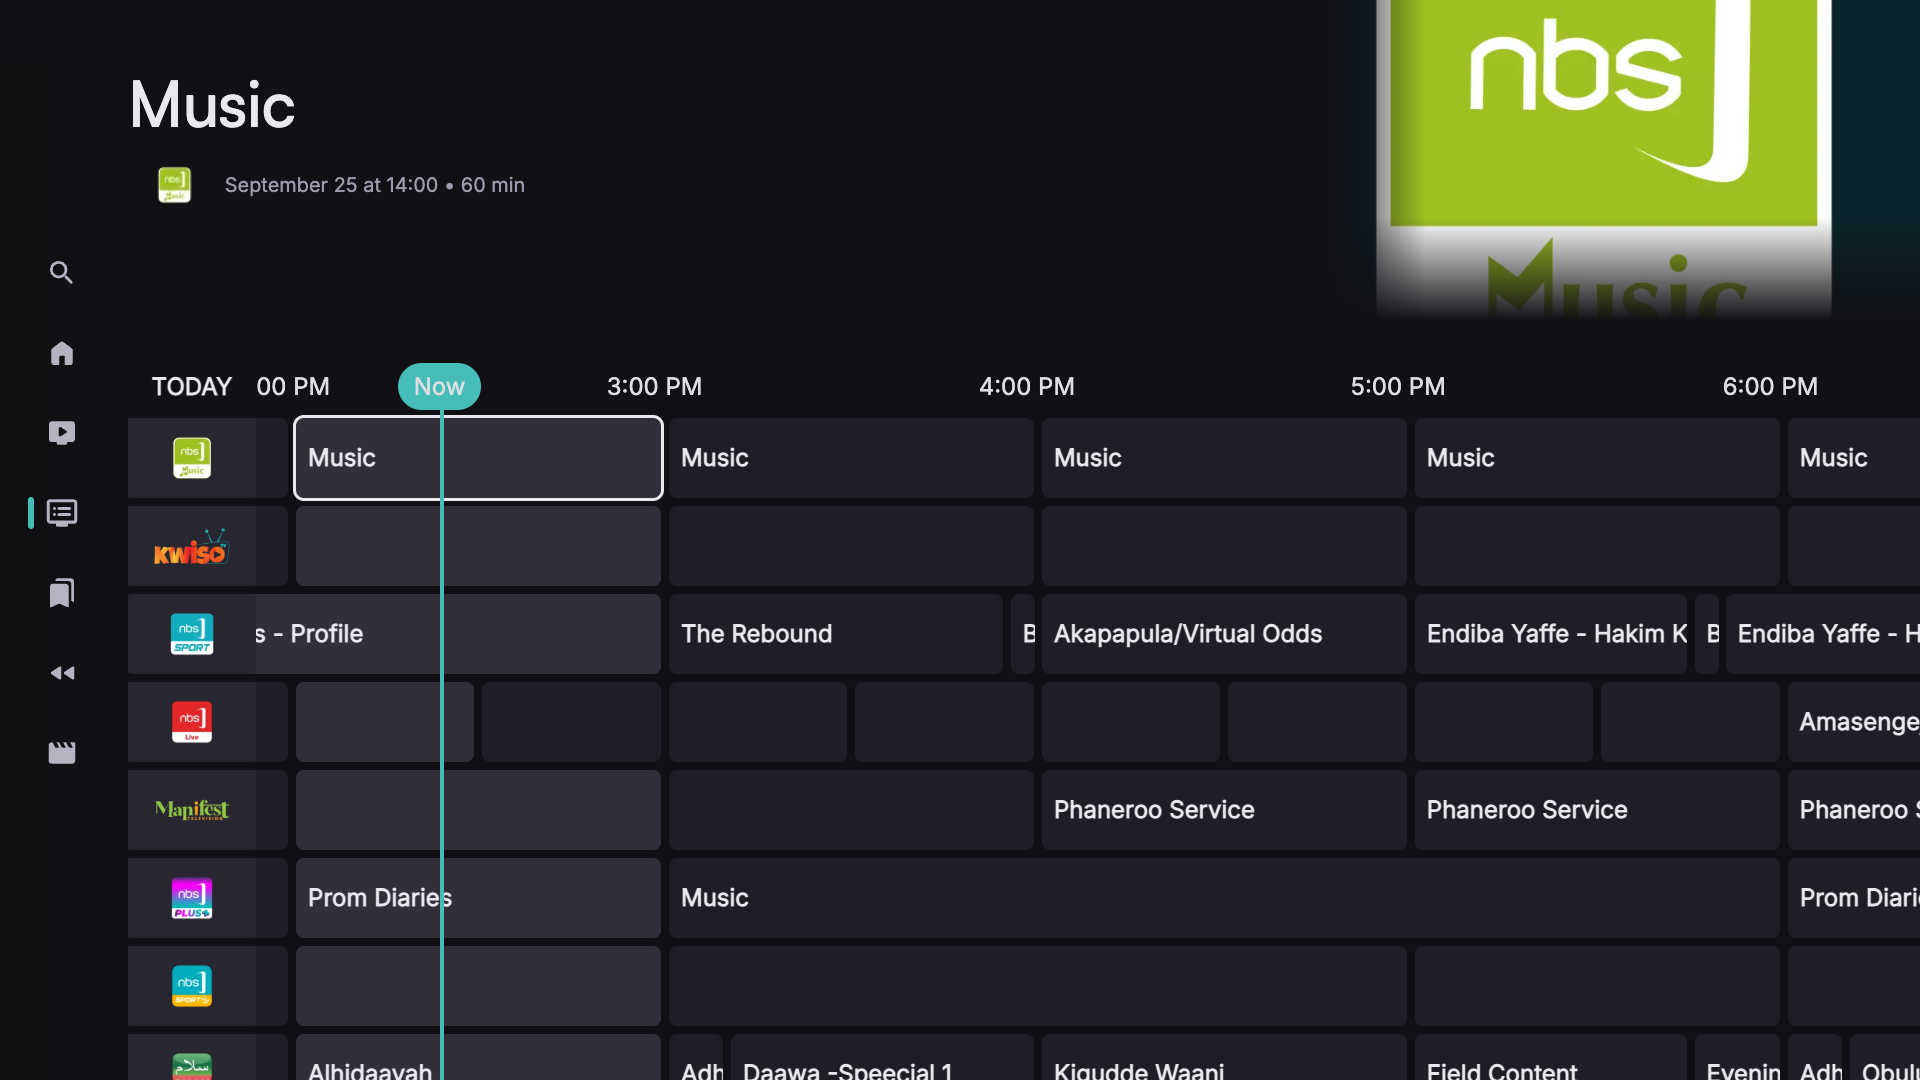Click the 4:00 PM time header
The height and width of the screenshot is (1080, 1920).
click(1027, 386)
